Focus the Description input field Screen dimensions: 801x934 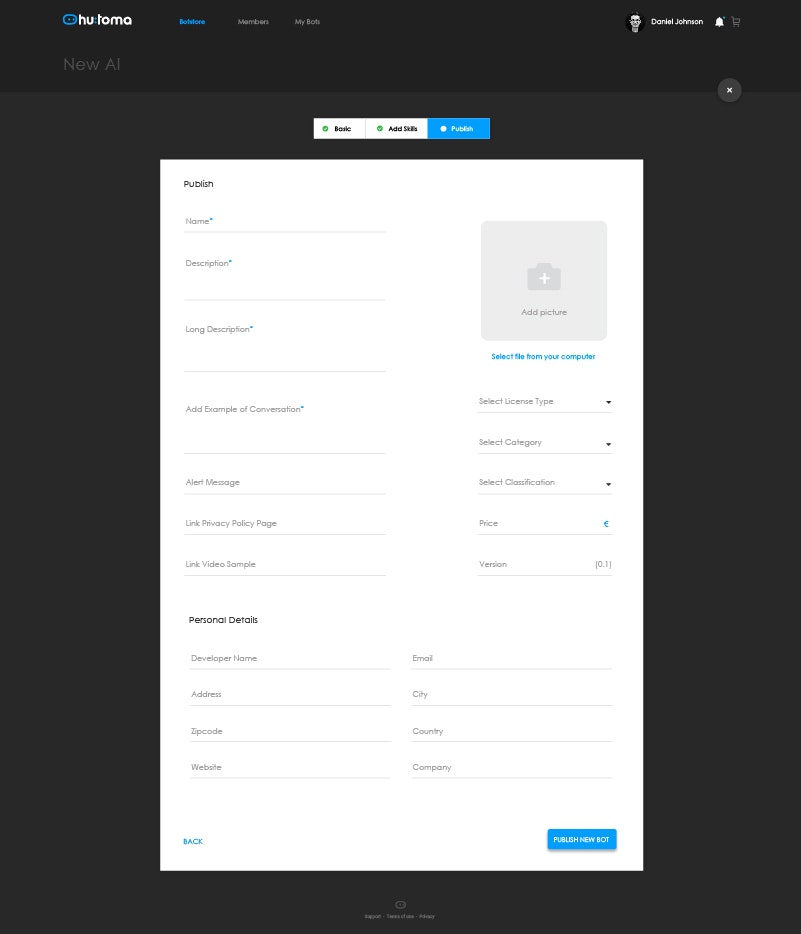pyautogui.click(x=285, y=279)
